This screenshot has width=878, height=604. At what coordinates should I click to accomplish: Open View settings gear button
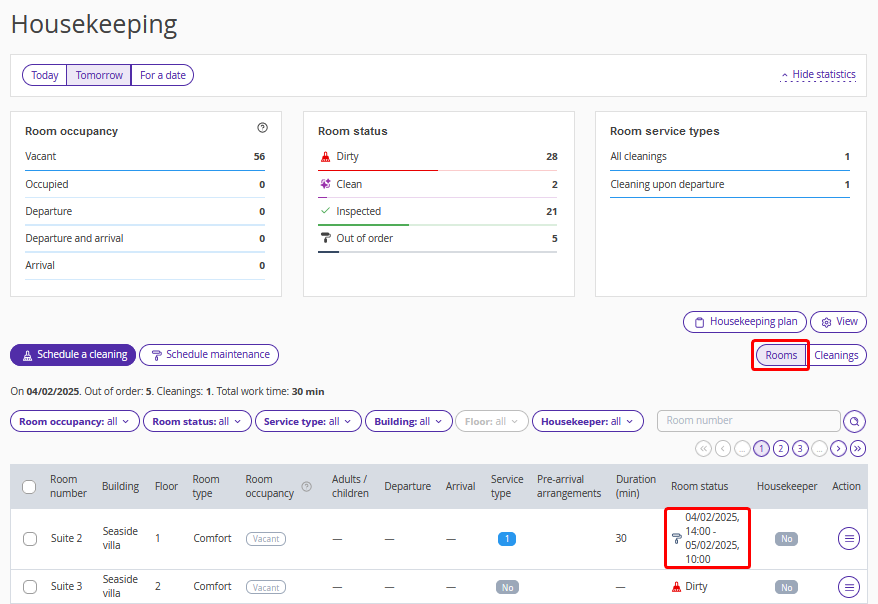pos(838,322)
